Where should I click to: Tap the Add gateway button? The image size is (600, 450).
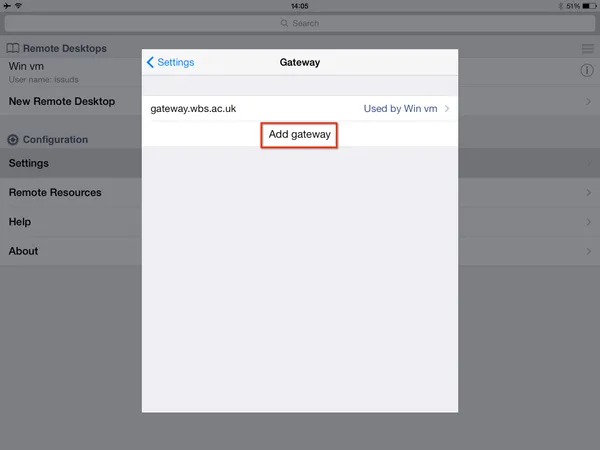(x=300, y=134)
